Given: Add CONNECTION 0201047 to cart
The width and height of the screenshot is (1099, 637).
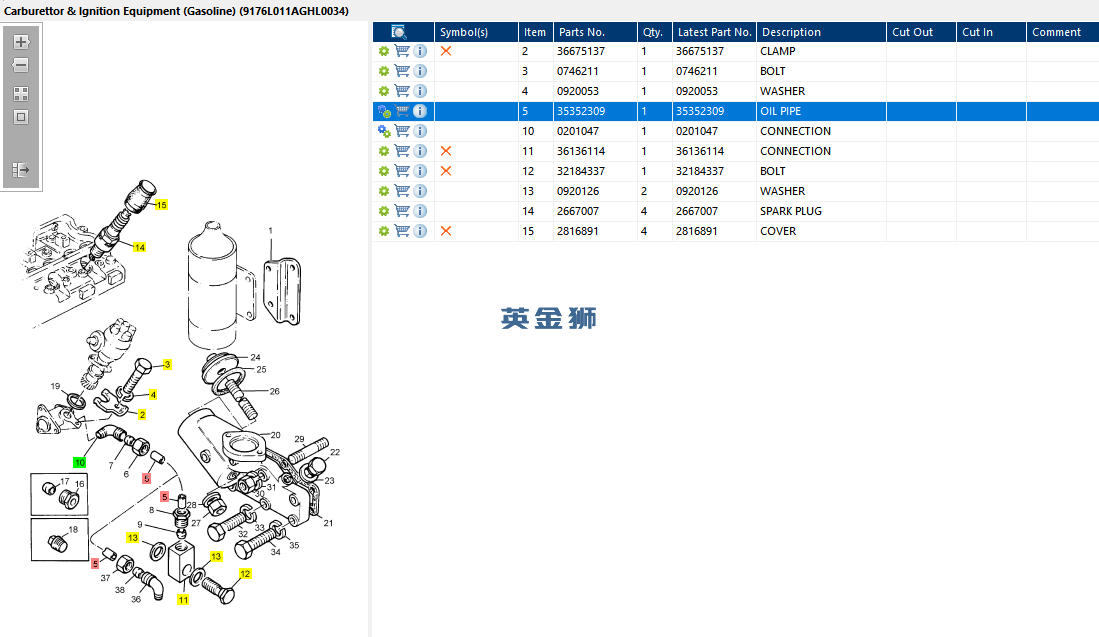Looking at the screenshot, I should point(402,131).
